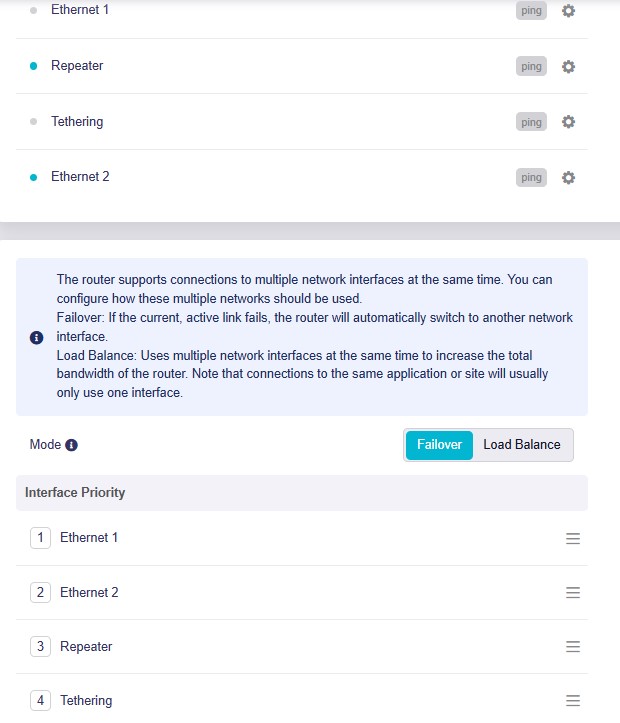The height and width of the screenshot is (723, 620).
Task: Open settings gear for Ethernet 1
Action: (x=568, y=11)
